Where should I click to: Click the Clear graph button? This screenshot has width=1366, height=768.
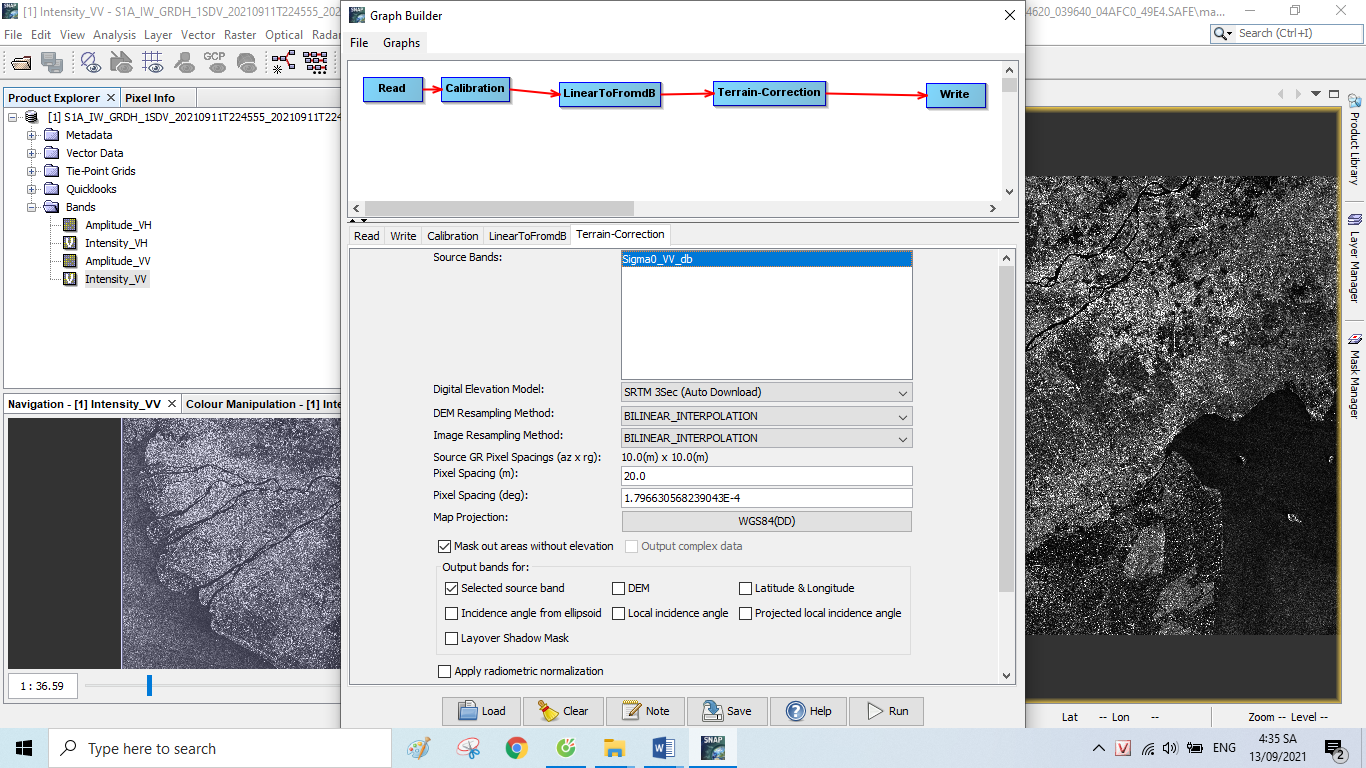563,711
